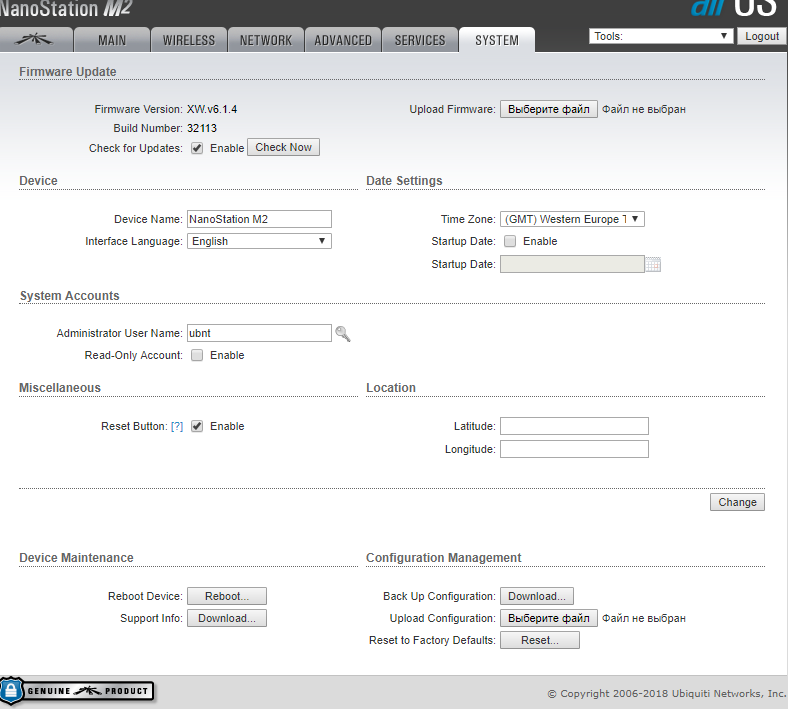Image resolution: width=788 pixels, height=709 pixels.
Task: Open the Ubiquiti logo tab
Action: 36,40
